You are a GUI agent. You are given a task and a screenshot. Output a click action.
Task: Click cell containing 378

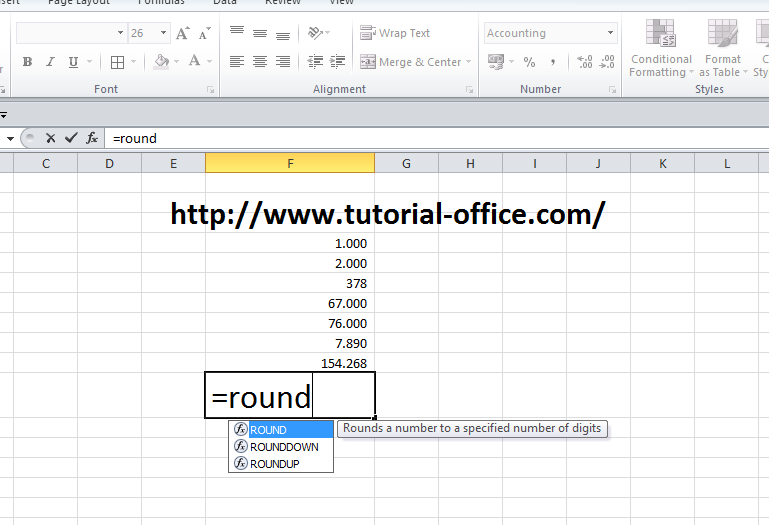[x=290, y=283]
